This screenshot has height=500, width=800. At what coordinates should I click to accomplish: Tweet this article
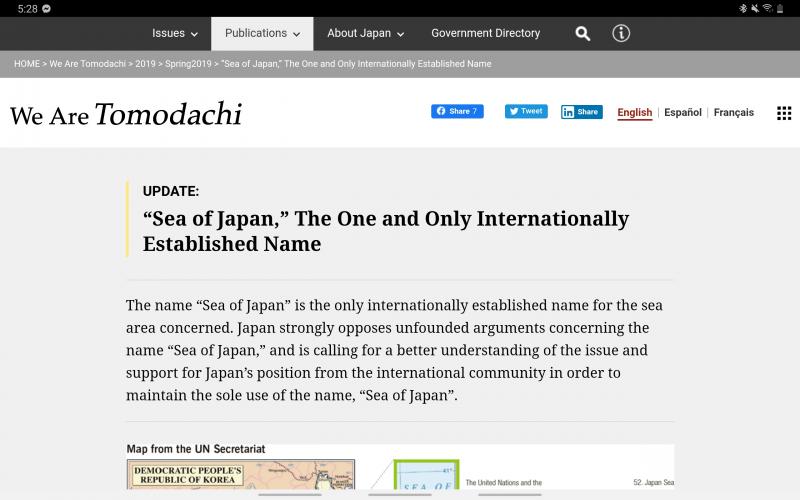point(526,111)
